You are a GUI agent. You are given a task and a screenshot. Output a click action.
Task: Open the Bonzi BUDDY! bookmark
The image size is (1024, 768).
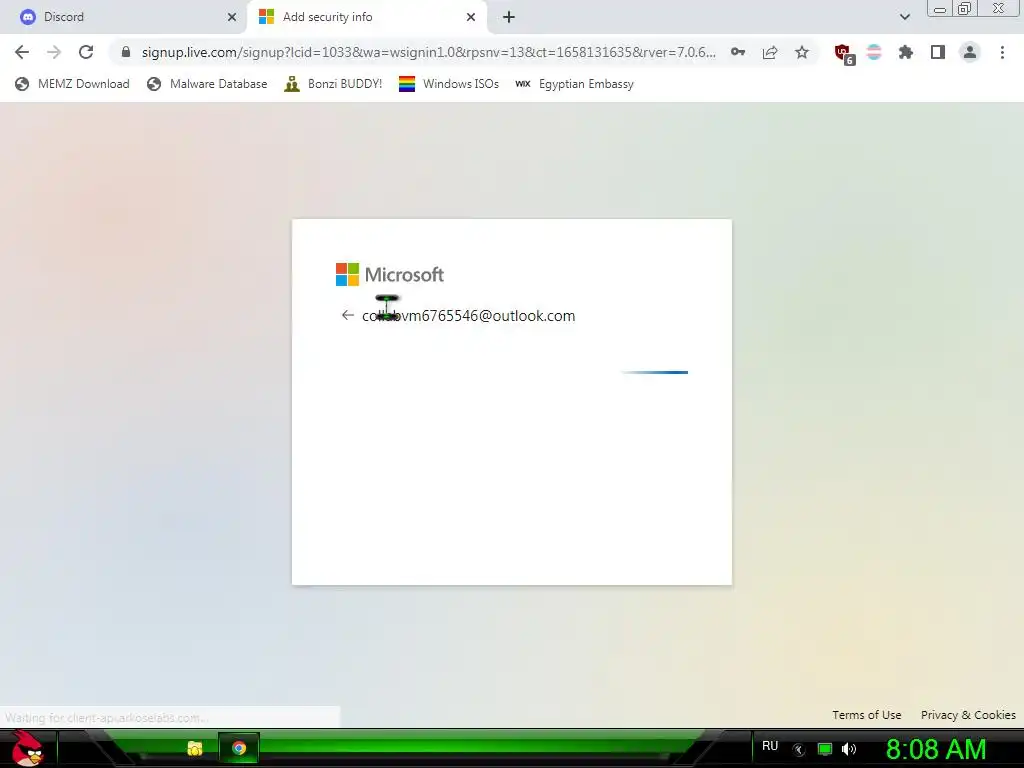pos(333,84)
